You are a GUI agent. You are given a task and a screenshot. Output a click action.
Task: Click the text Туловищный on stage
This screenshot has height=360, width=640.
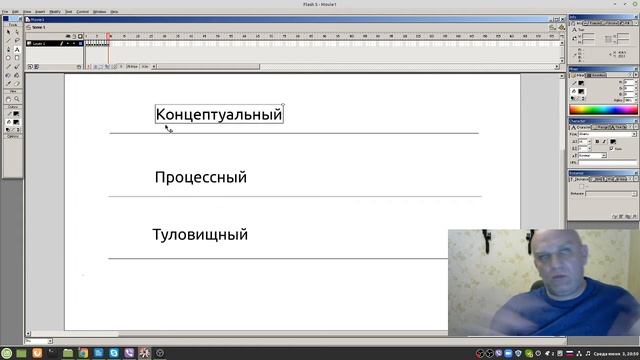pyautogui.click(x=200, y=235)
